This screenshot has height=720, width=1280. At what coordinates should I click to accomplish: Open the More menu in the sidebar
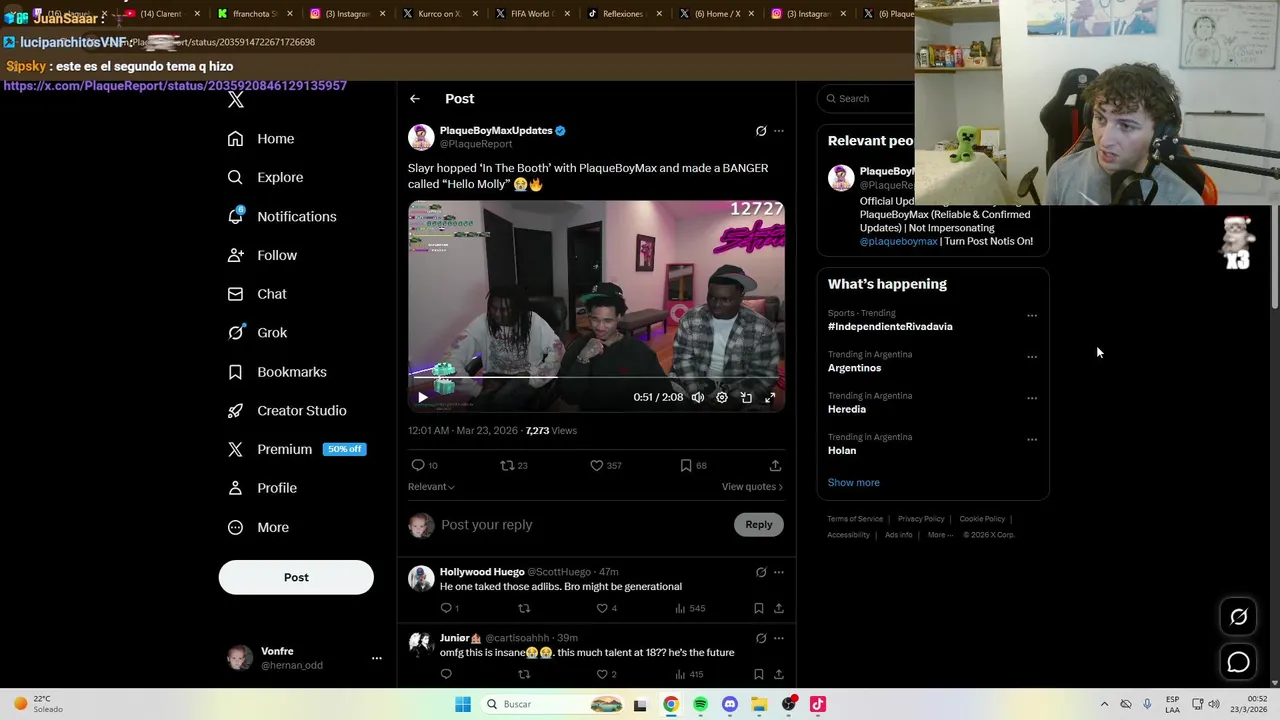pyautogui.click(x=257, y=528)
